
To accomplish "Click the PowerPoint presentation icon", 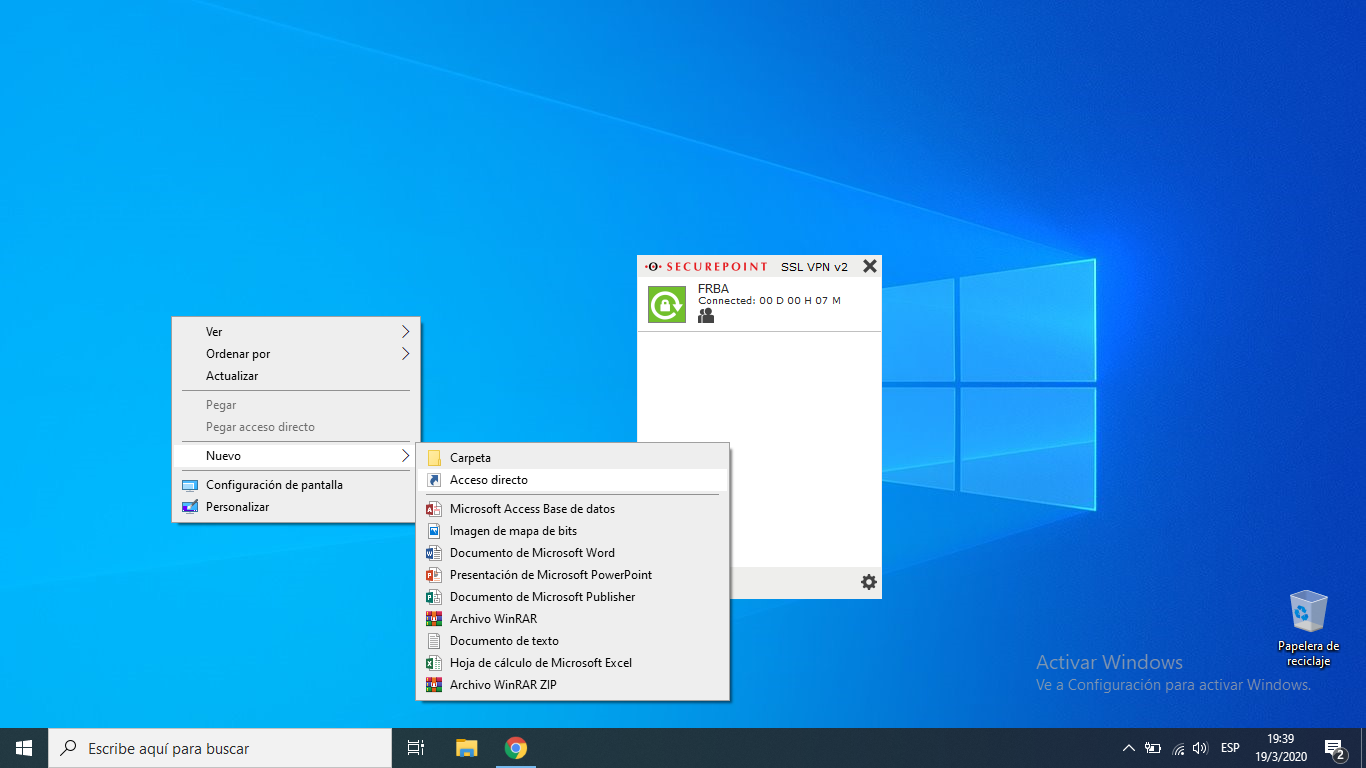I will [434, 575].
